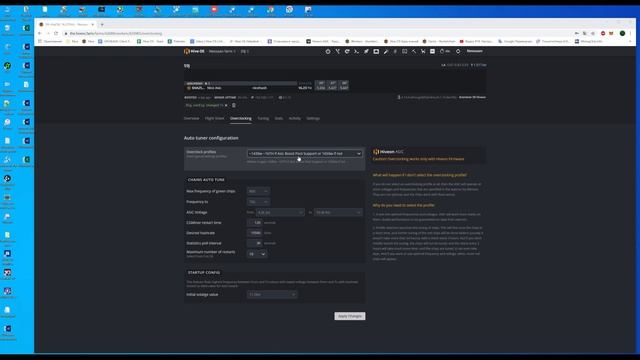Screen dimensions: 640x360
Task: Click the account name button at toolbar end
Action: (475, 51)
